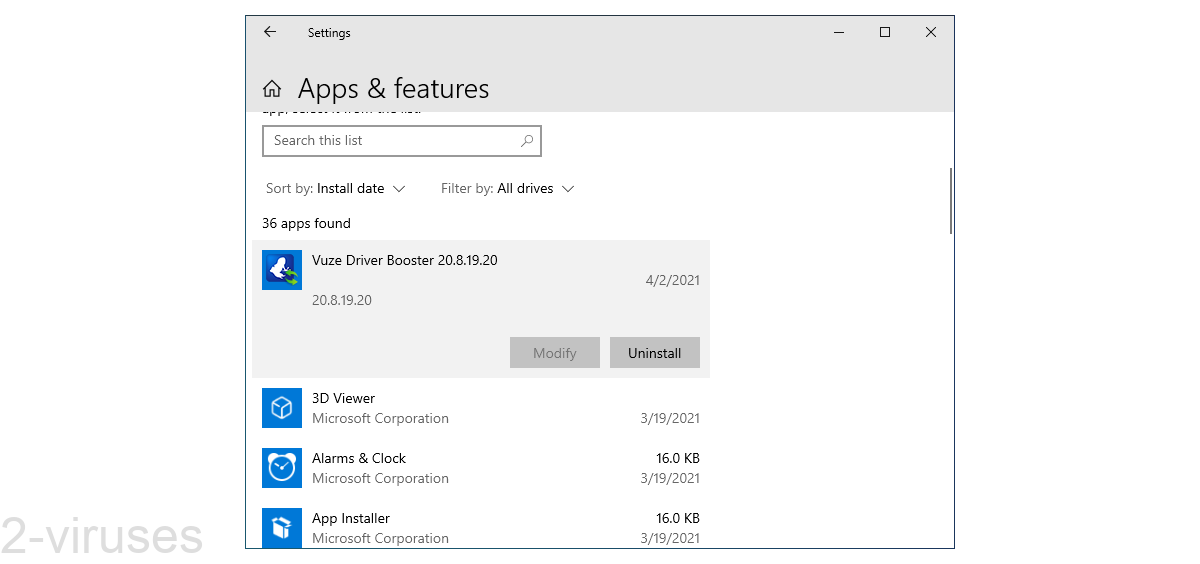Click App Installer 16.0 KB size

678,518
